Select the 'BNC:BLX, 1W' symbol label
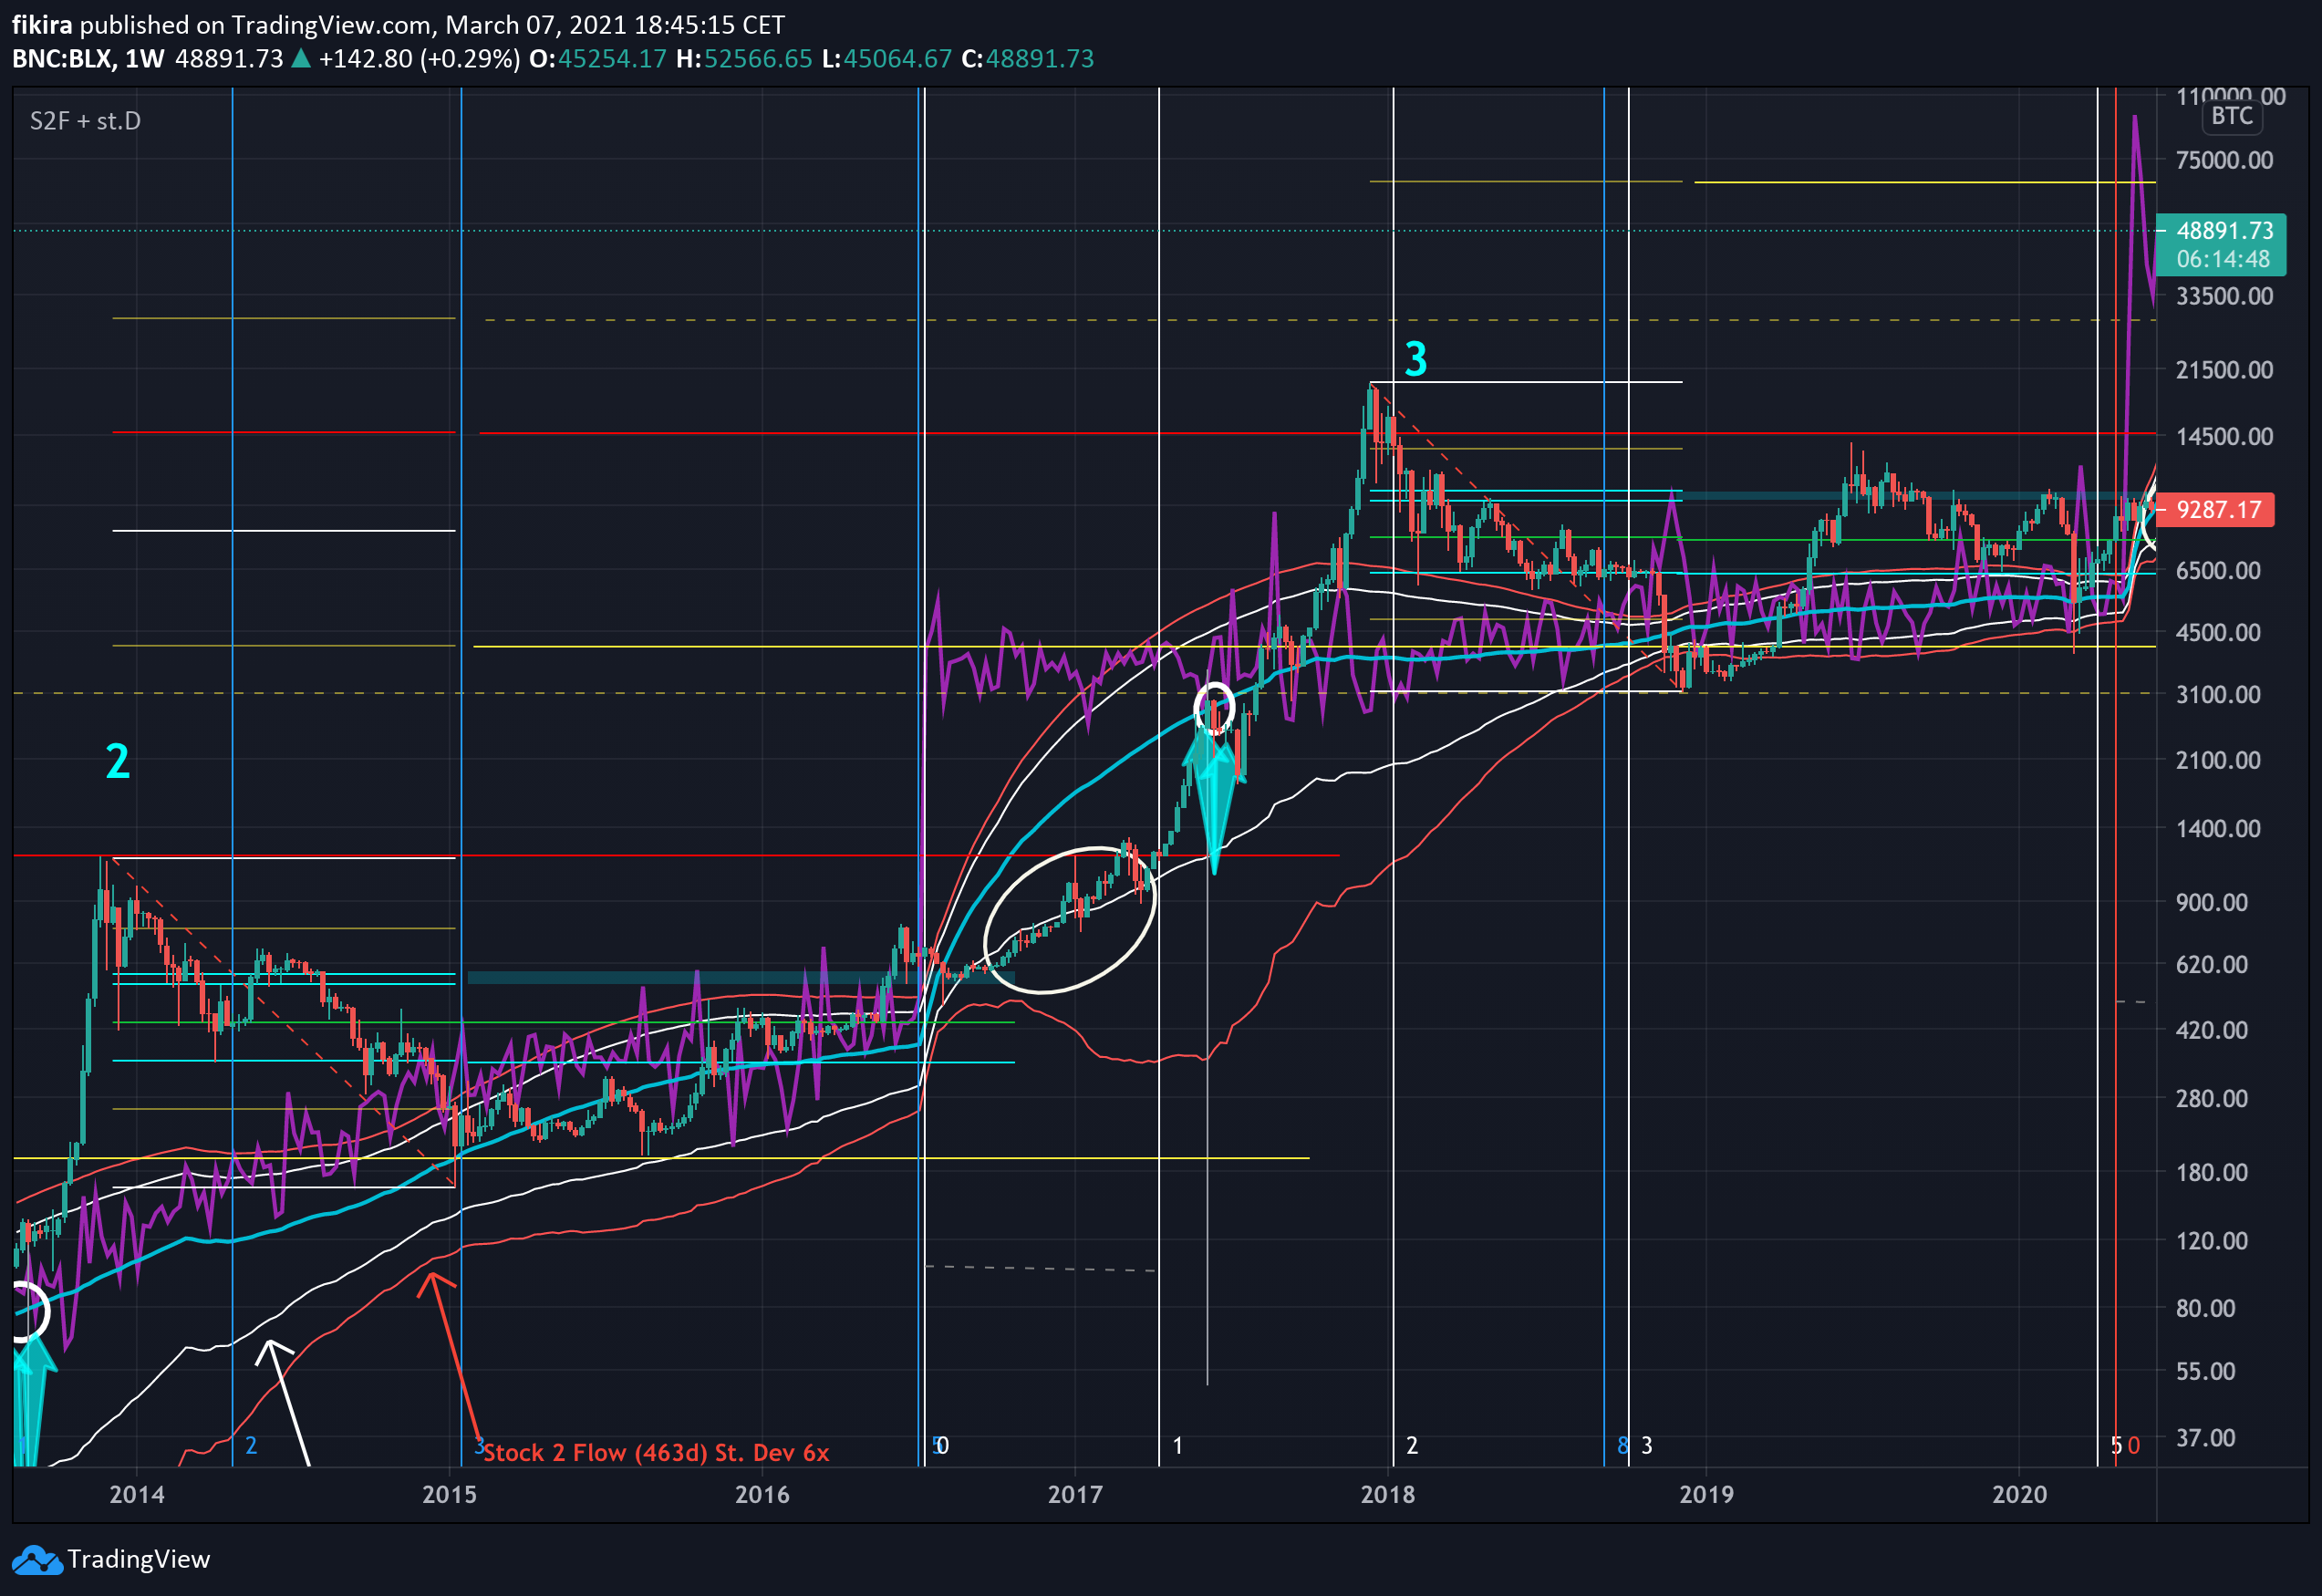 pos(88,59)
